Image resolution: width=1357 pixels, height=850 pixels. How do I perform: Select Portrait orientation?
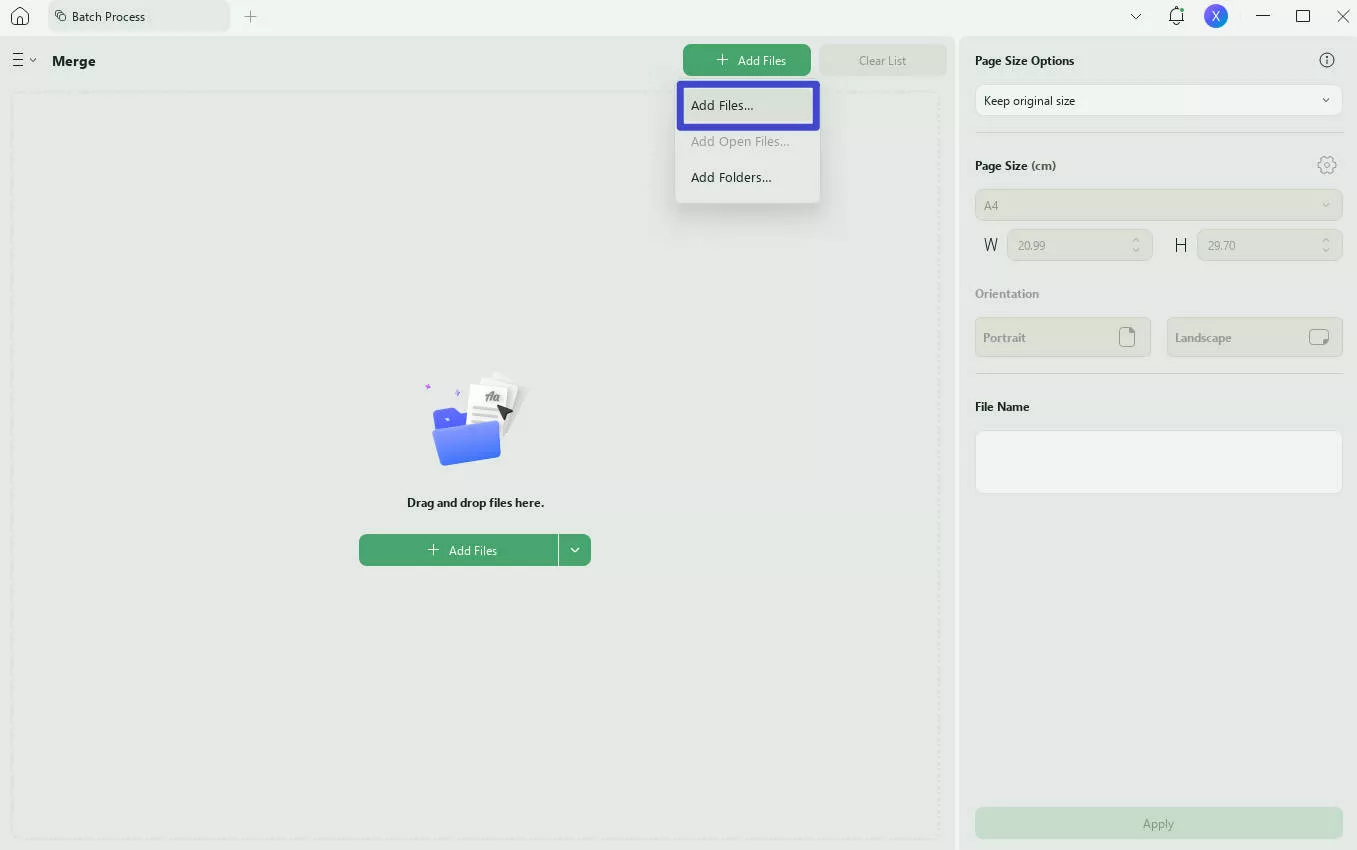click(x=1063, y=337)
